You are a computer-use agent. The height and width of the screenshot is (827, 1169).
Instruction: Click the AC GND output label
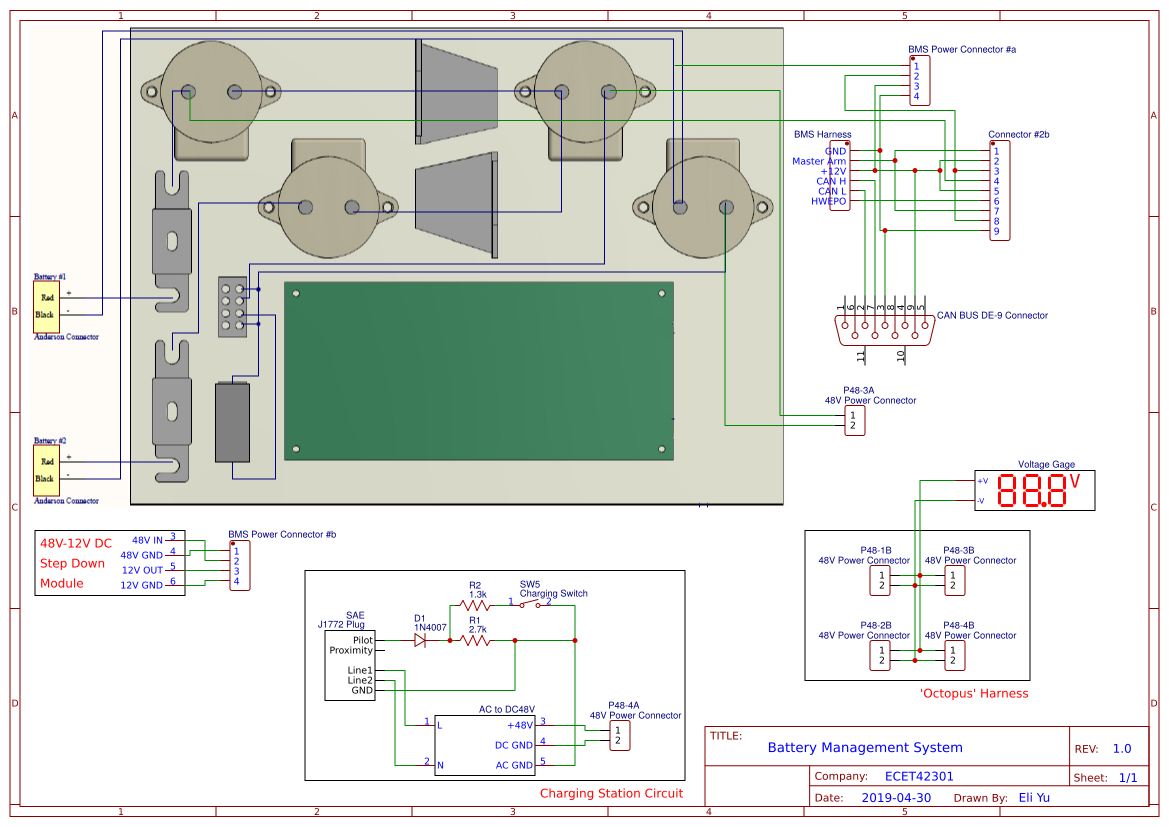click(x=514, y=766)
